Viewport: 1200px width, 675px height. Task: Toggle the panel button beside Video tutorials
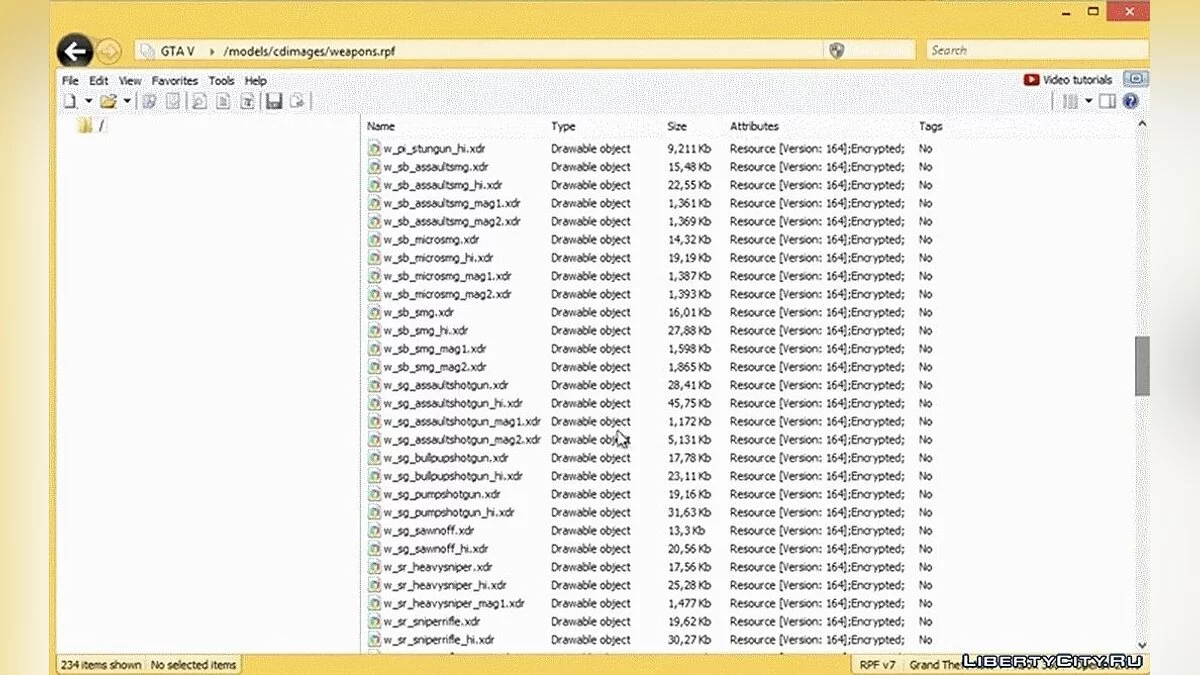click(x=1135, y=79)
